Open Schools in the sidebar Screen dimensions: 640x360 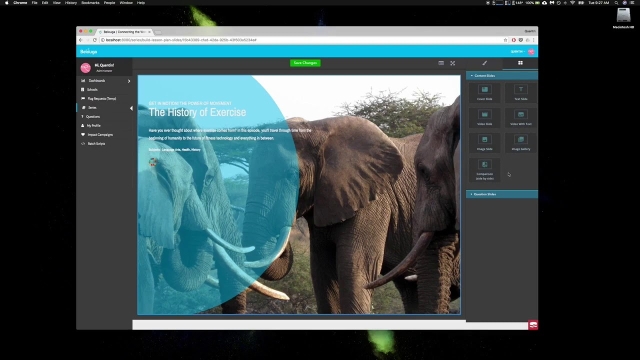click(x=92, y=90)
